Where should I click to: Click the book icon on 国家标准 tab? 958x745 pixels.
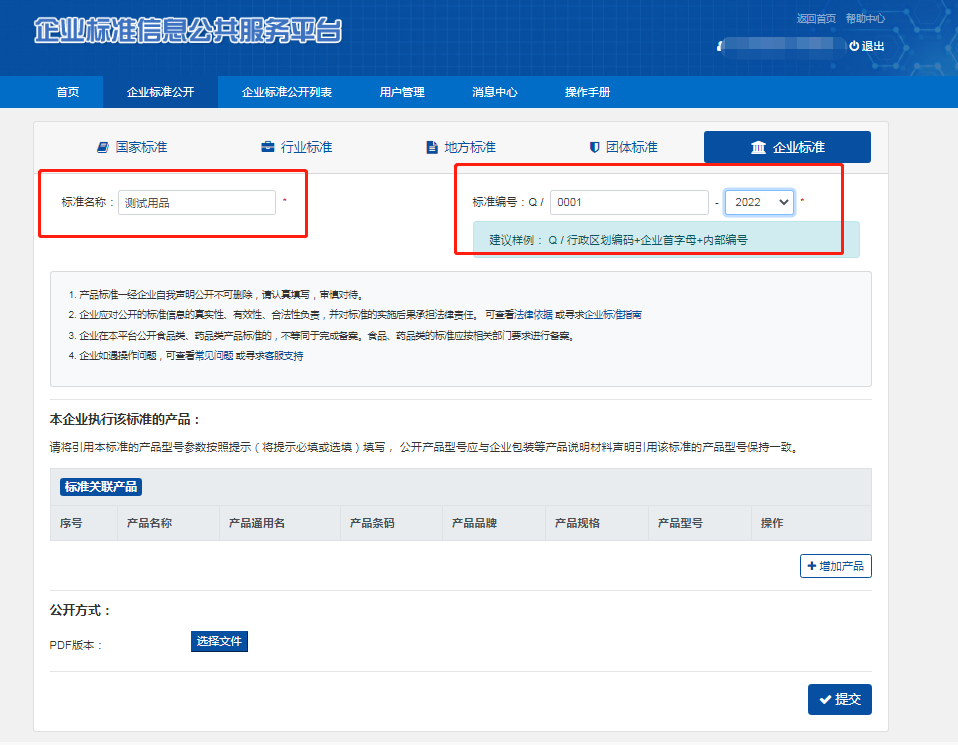[102, 147]
